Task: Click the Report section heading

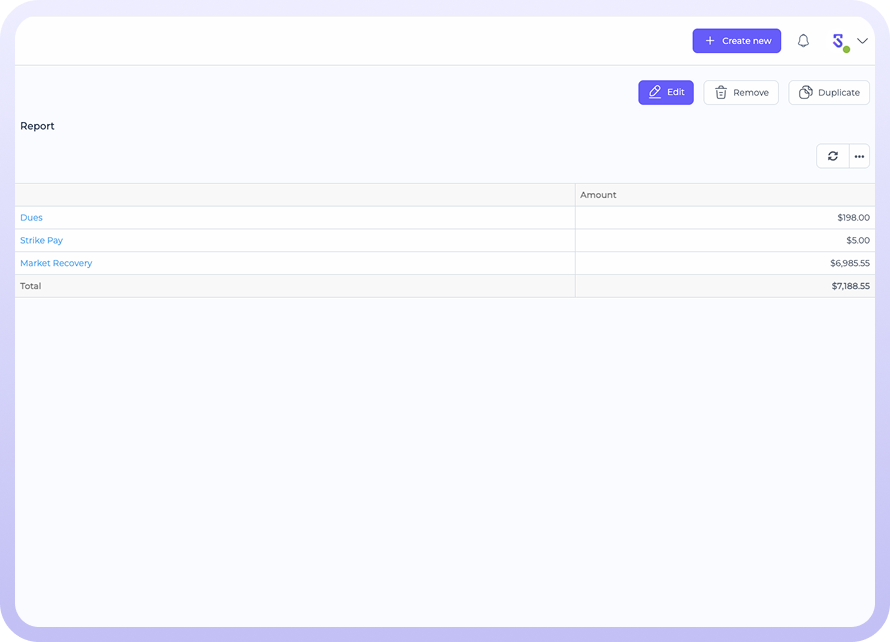Action: pos(37,126)
